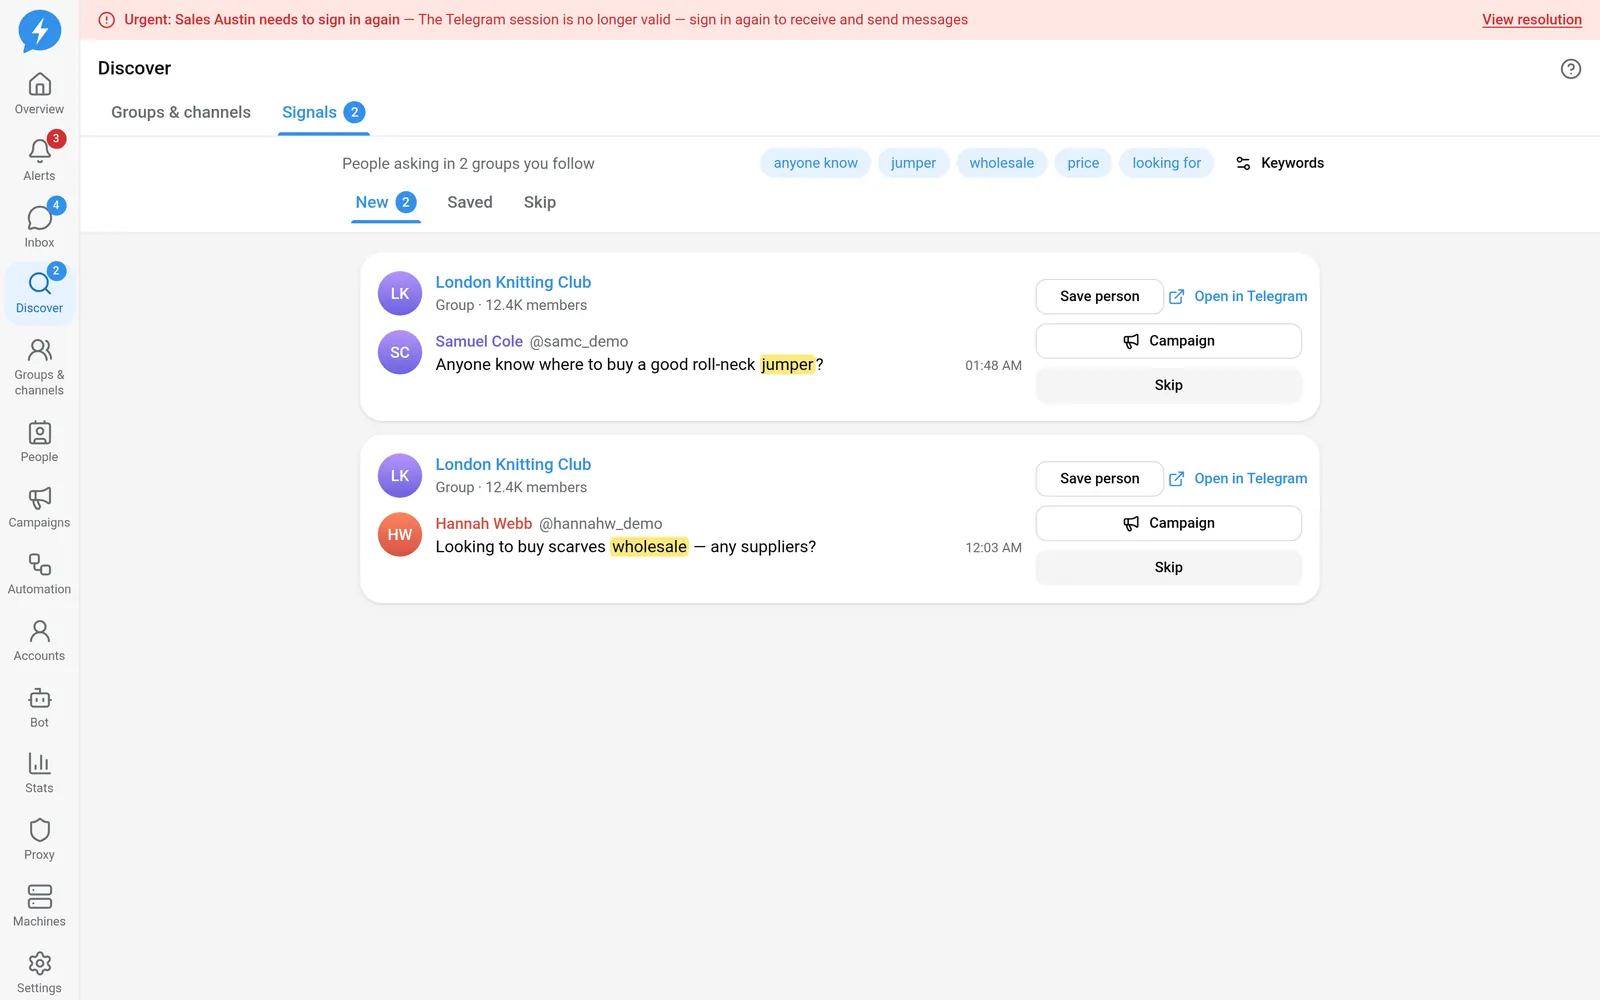Select Discover search icon in sidebar
The width and height of the screenshot is (1600, 1000).
[x=40, y=293]
